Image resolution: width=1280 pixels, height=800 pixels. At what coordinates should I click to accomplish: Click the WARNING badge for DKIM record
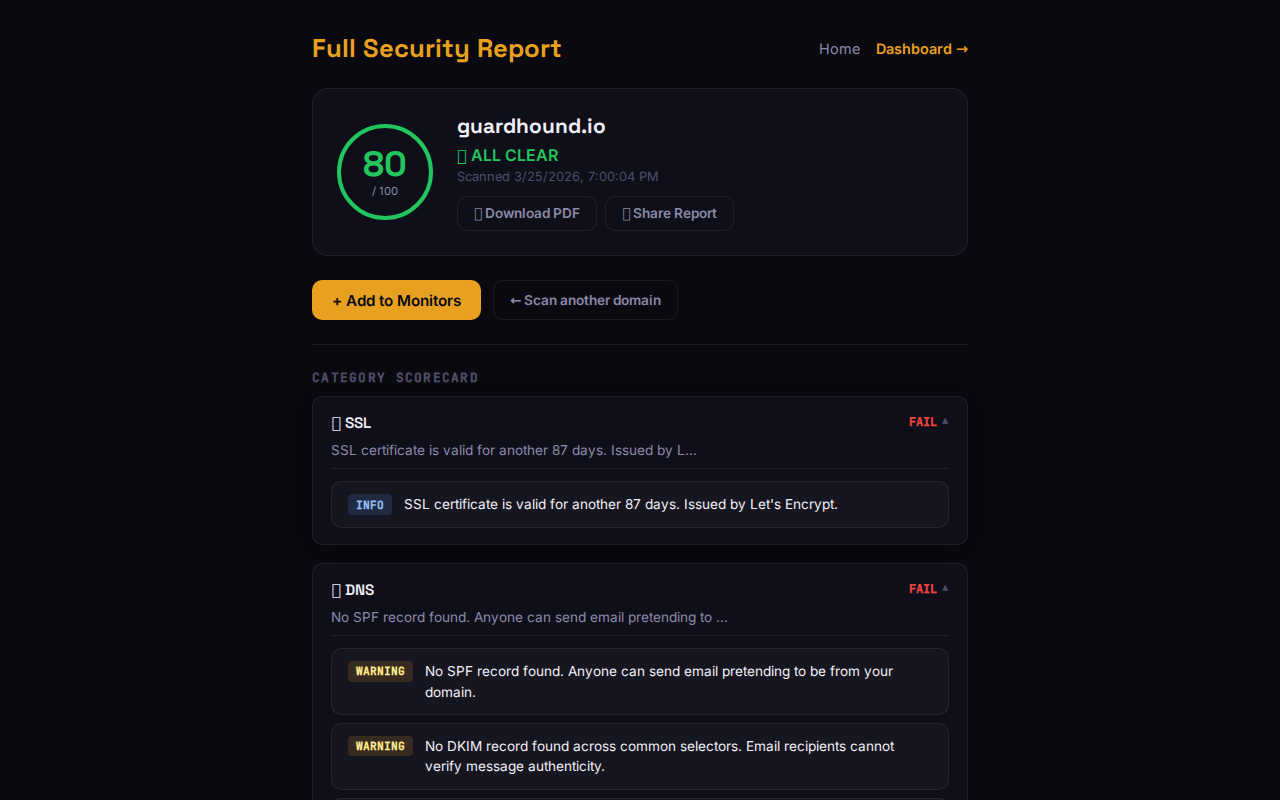pos(380,746)
